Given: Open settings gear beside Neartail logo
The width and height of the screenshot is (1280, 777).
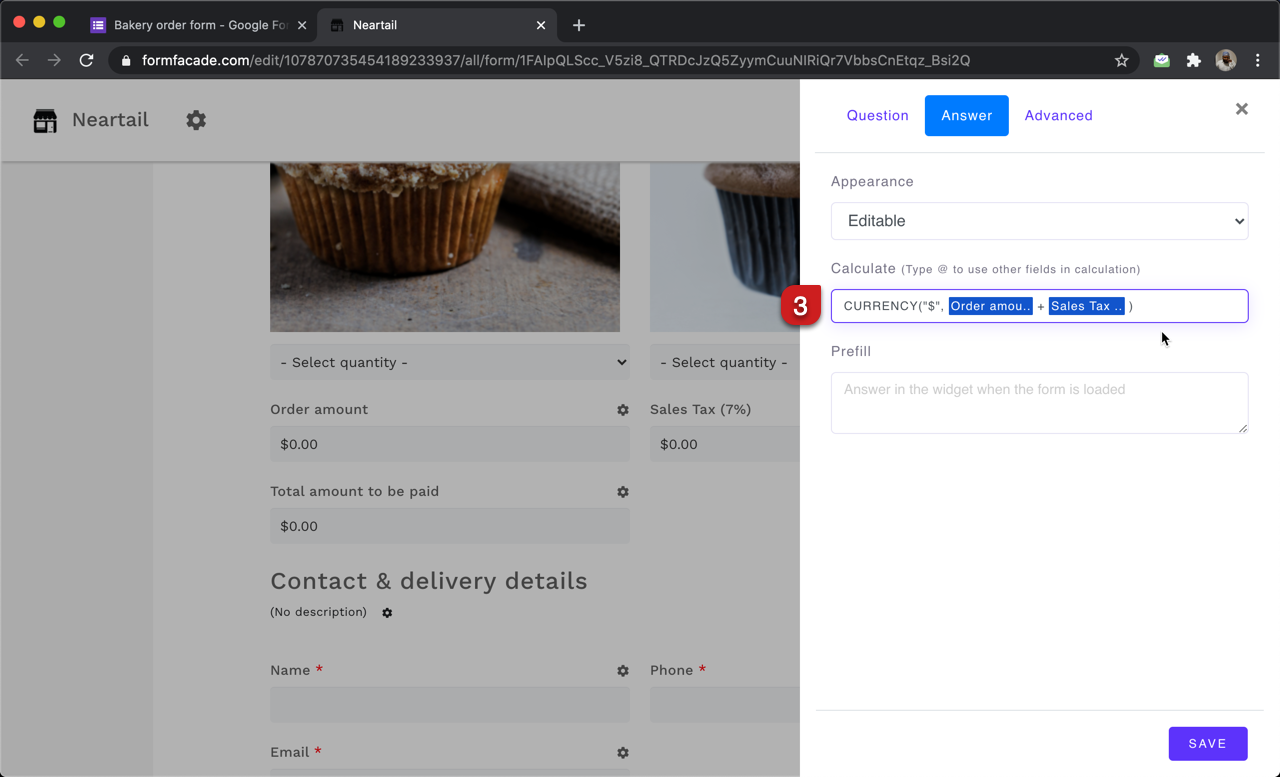Looking at the screenshot, I should pos(196,120).
